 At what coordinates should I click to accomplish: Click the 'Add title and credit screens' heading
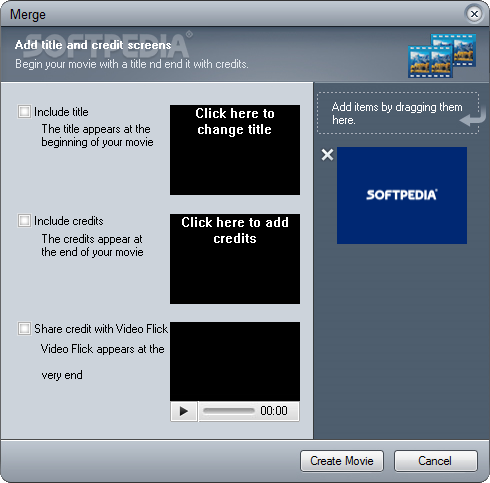pos(93,45)
